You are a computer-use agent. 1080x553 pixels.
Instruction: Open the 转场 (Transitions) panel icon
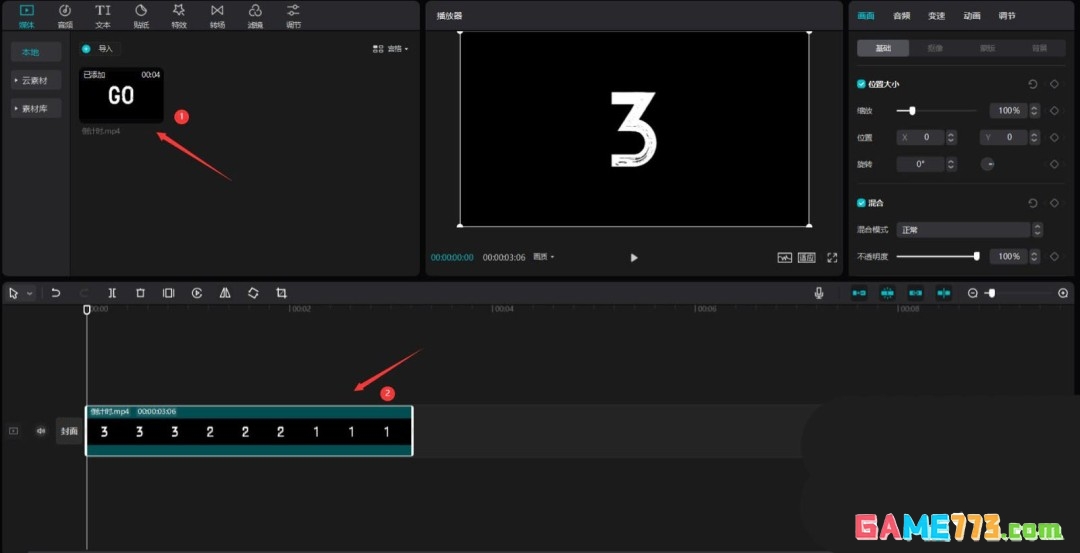click(x=217, y=15)
